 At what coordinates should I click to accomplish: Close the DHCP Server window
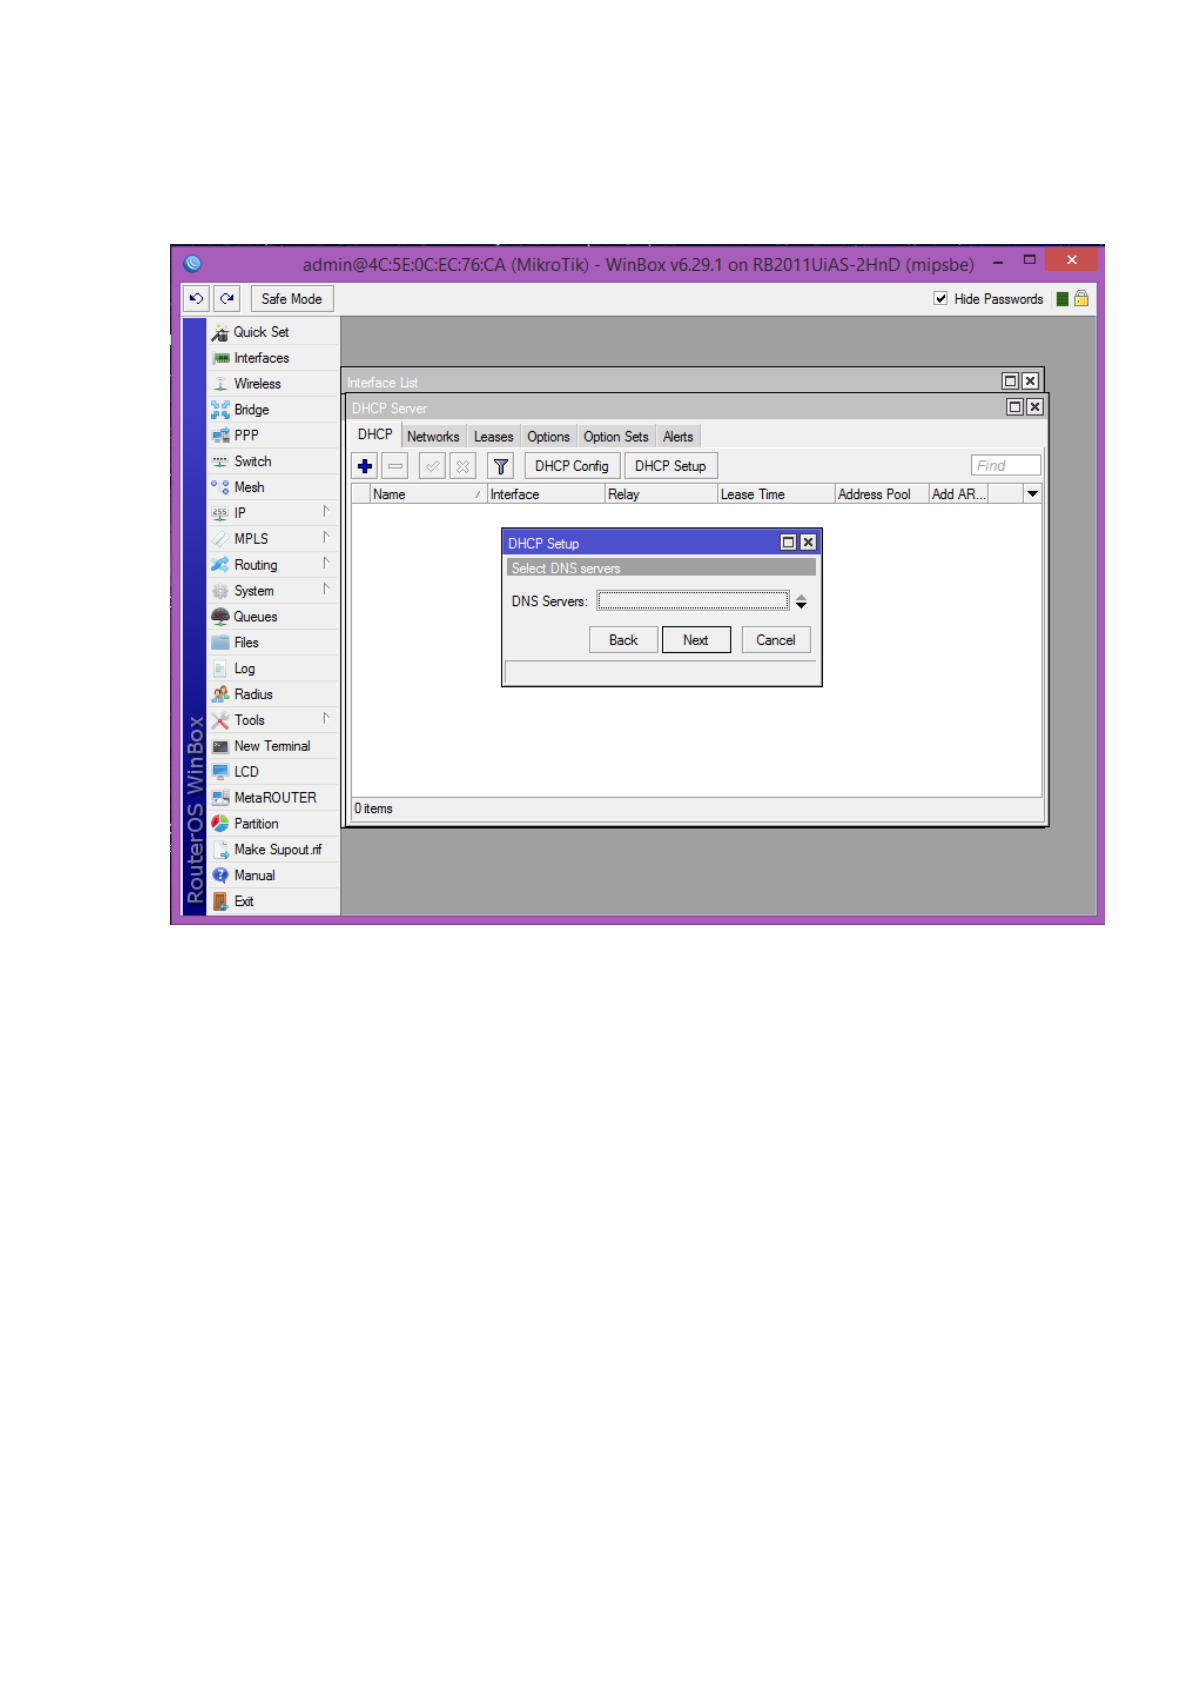[1035, 408]
